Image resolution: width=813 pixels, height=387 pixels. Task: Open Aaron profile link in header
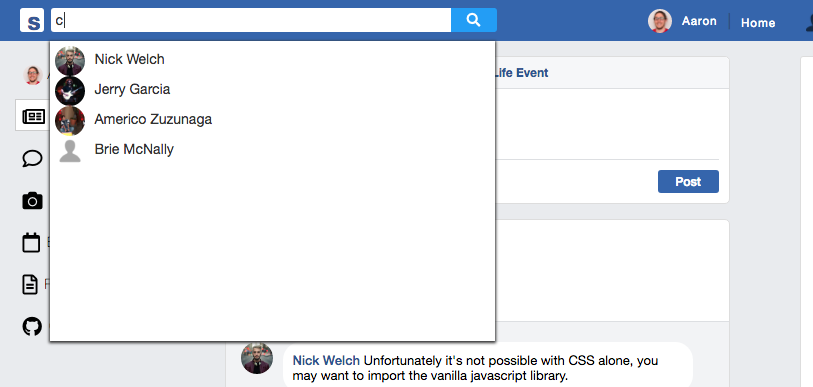699,21
